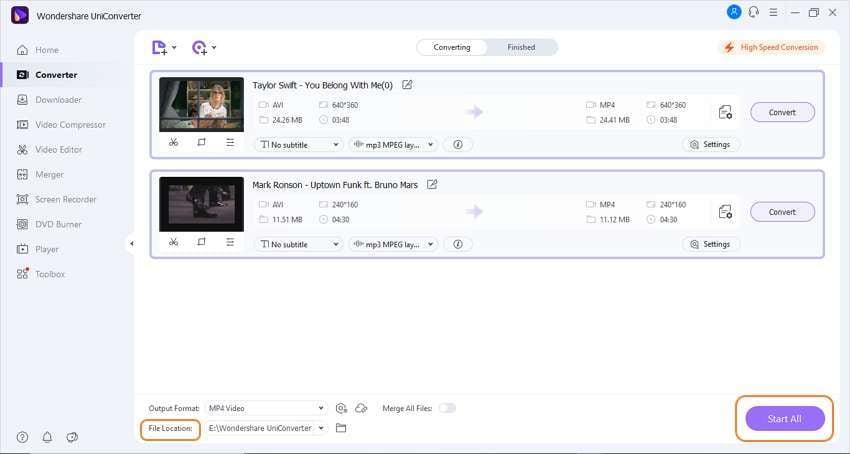Open Merger in the sidebar
Screen dimensions: 850x454
(x=41, y=175)
